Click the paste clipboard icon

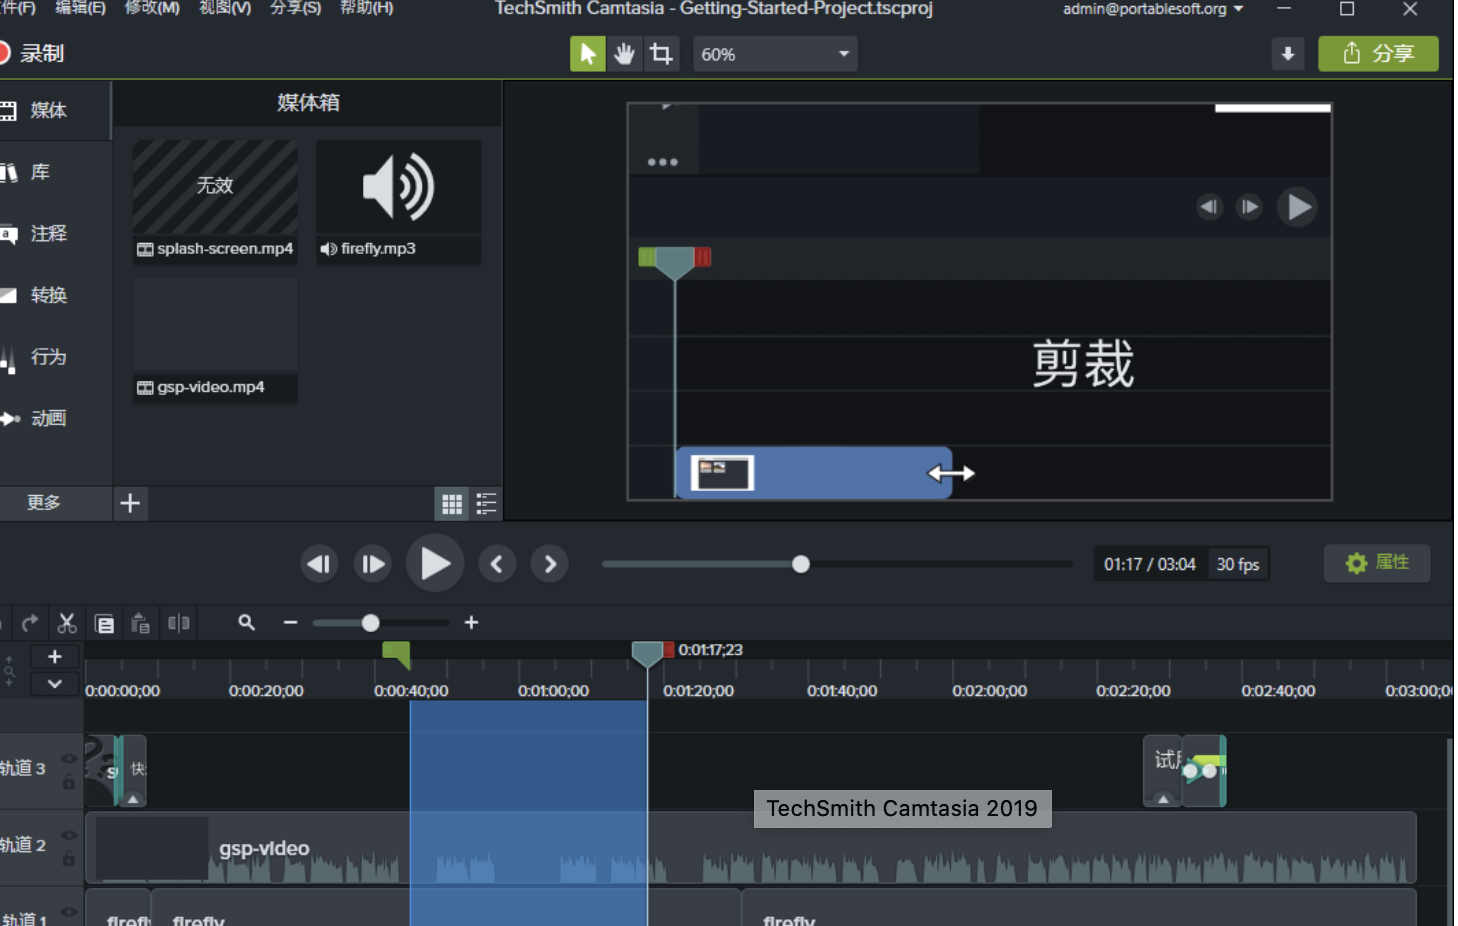[x=140, y=624]
